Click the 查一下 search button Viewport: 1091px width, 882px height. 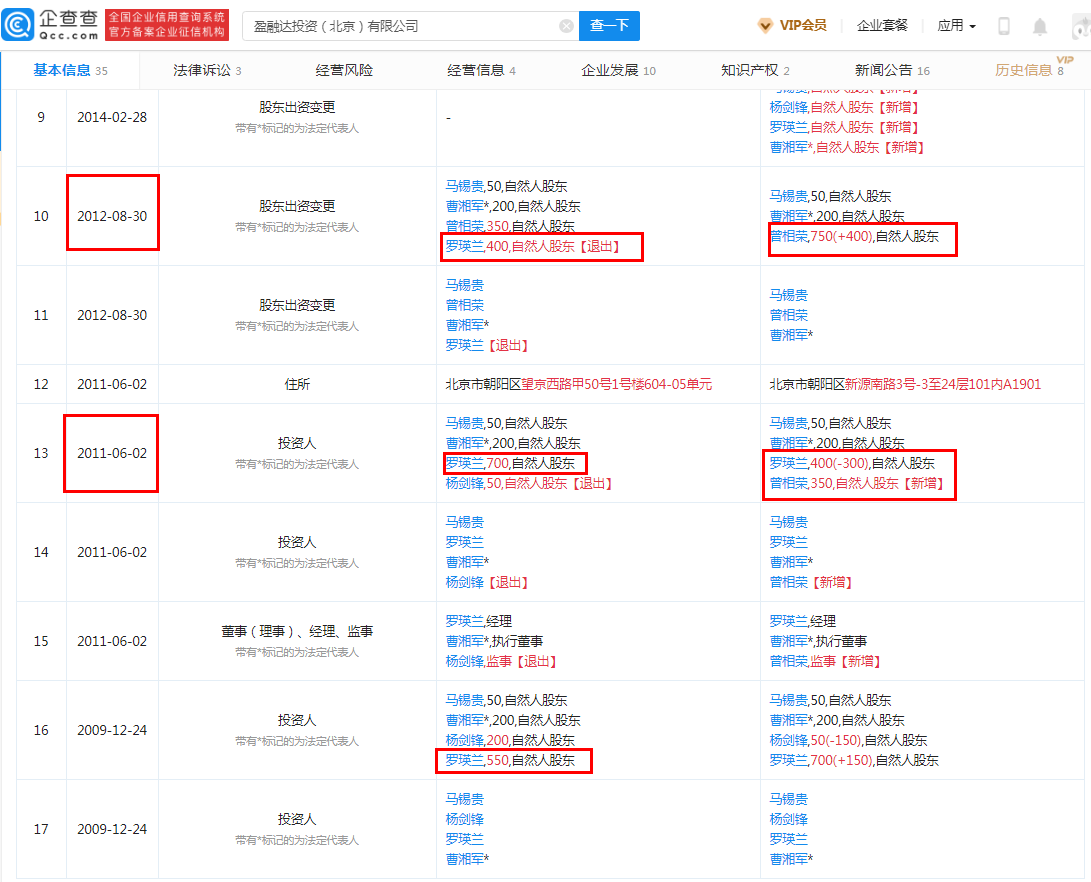[609, 24]
